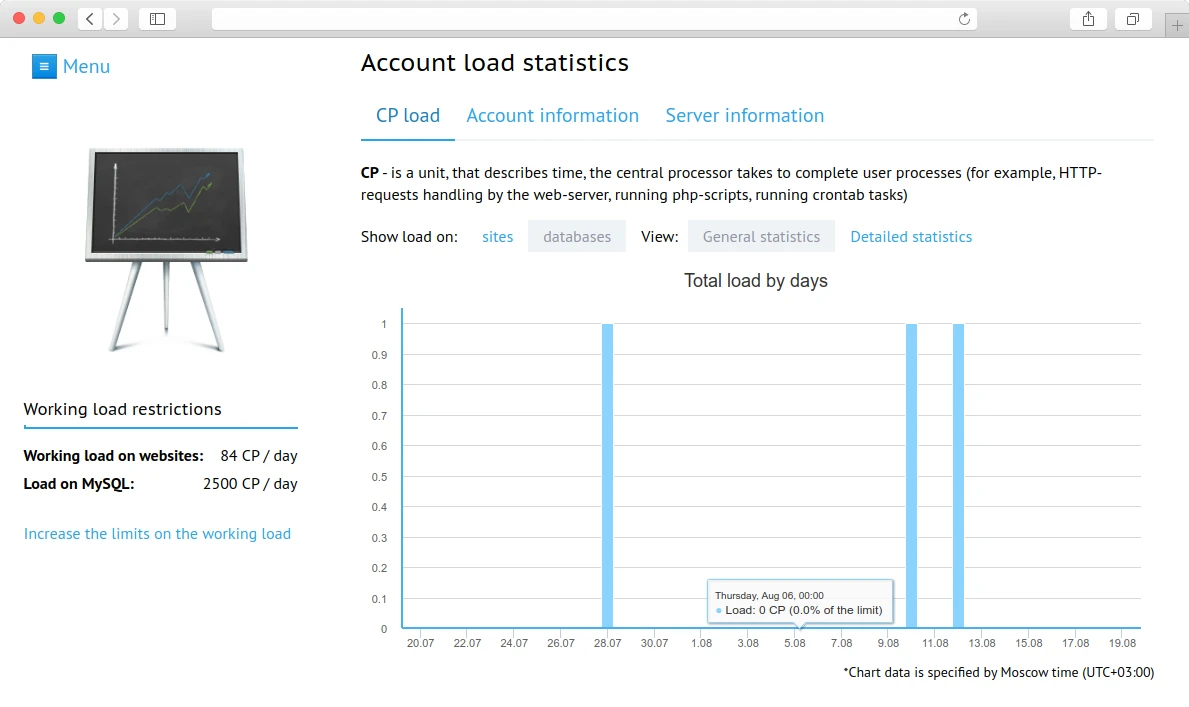1189x707 pixels.
Task: Click the chart tooltip for Thursday Aug 06
Action: point(798,602)
